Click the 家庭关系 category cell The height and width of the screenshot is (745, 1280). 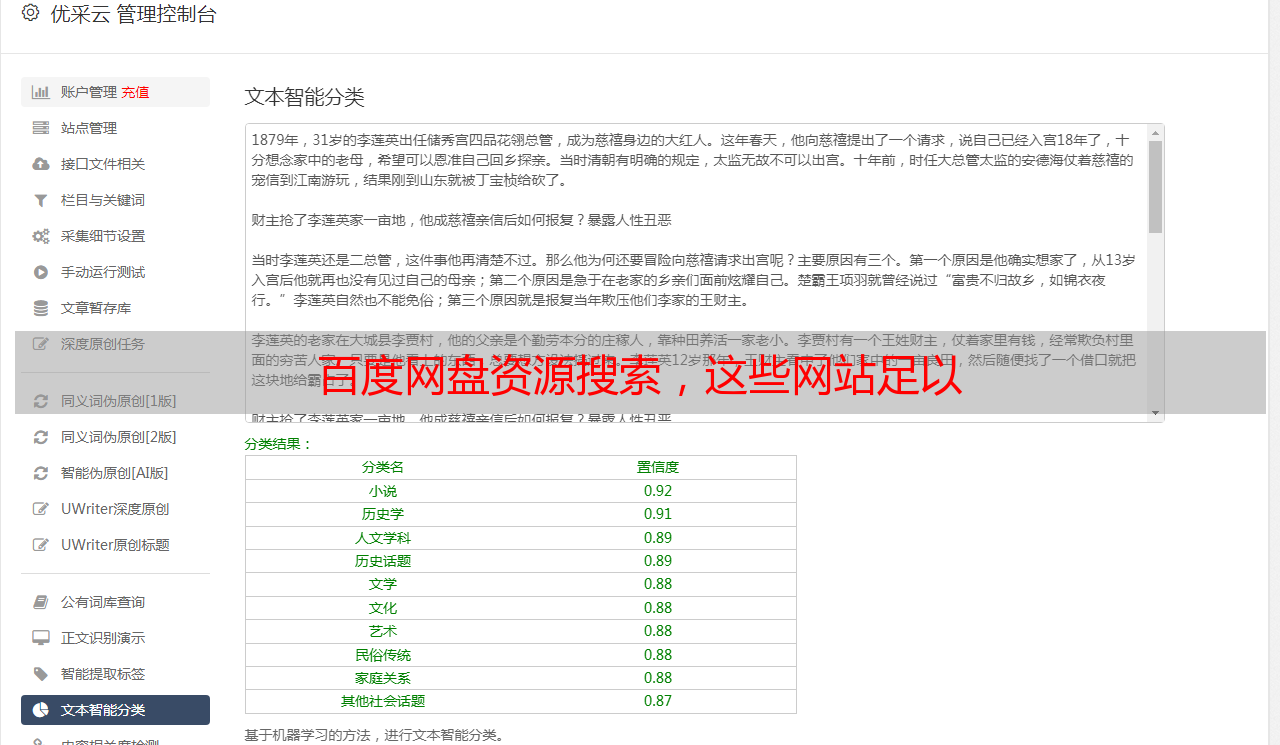[383, 678]
